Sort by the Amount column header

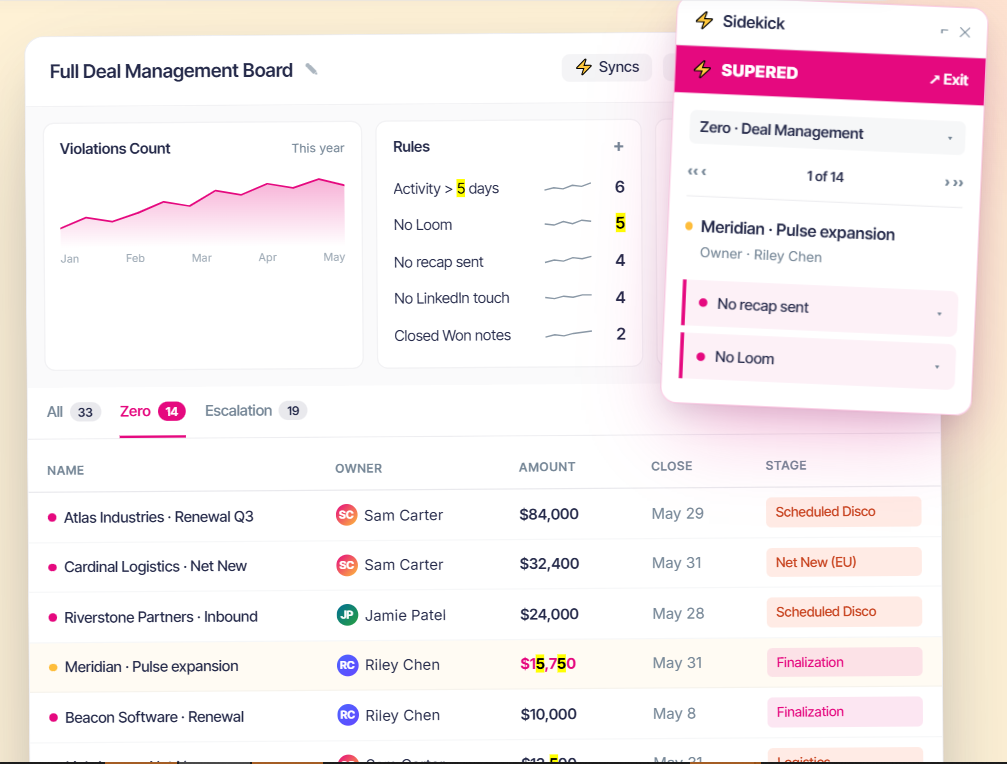point(547,467)
